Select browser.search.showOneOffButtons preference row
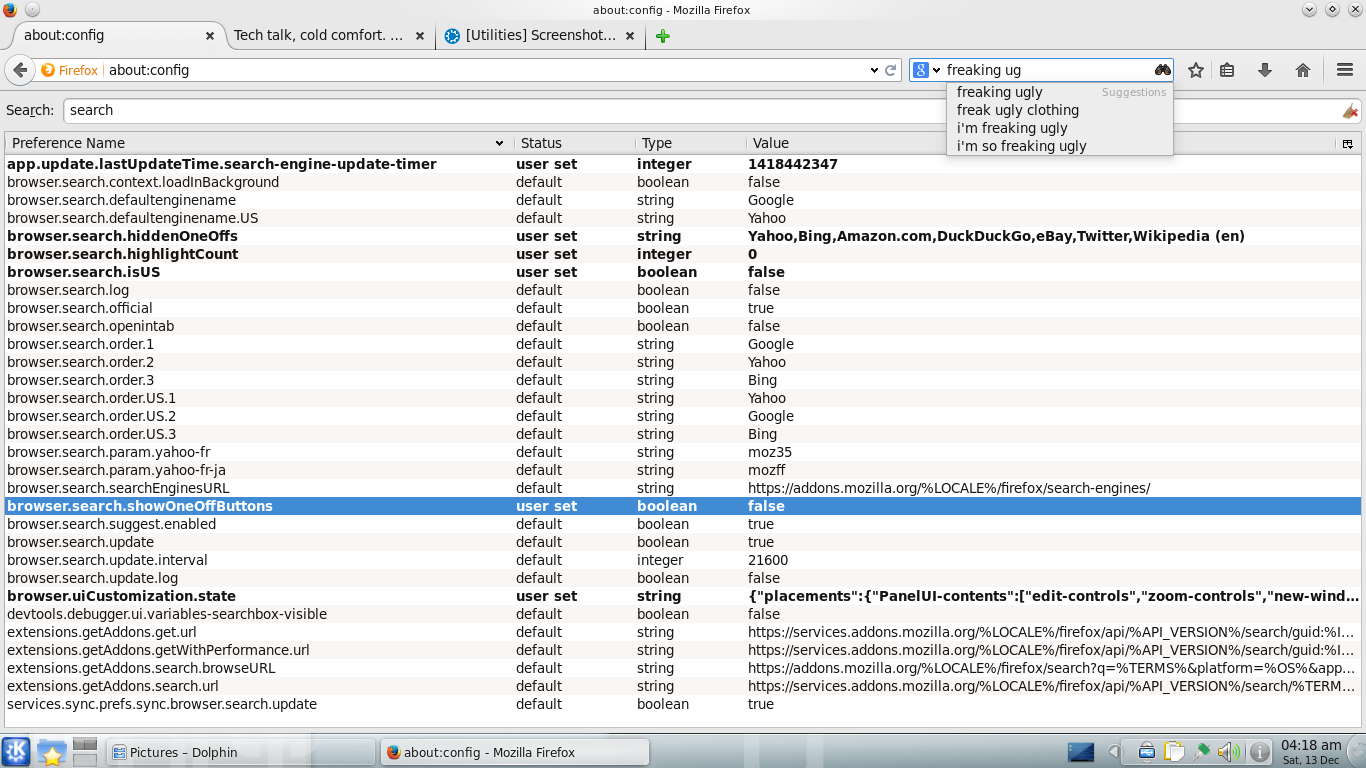This screenshot has height=768, width=1366. click(683, 506)
